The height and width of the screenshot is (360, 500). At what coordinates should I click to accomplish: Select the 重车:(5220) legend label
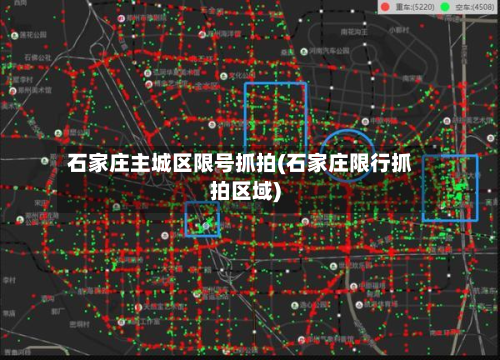tap(415, 7)
